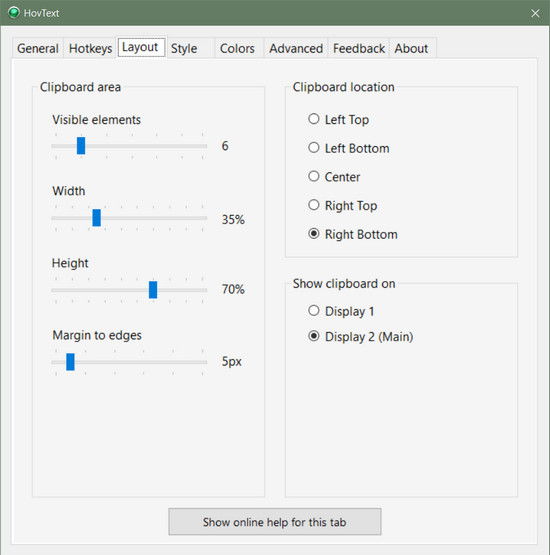Select Center clipboard location

[x=334, y=177]
